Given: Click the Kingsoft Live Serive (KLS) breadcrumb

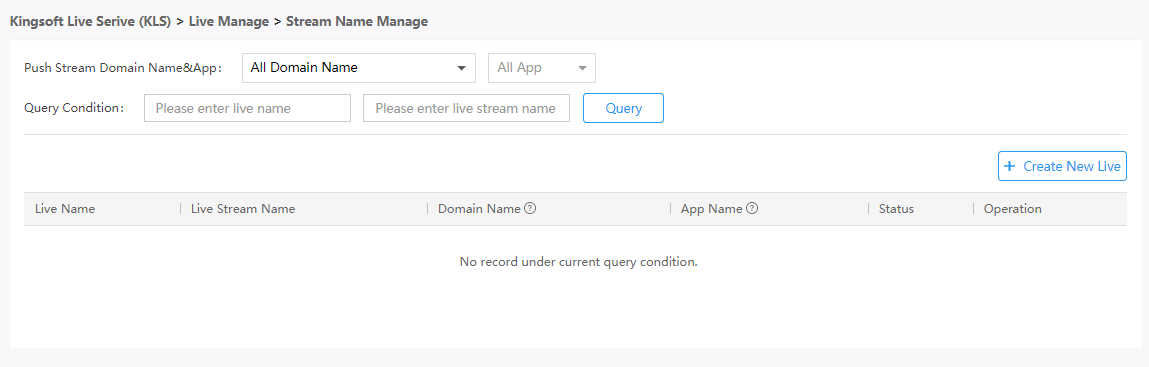Looking at the screenshot, I should (90, 22).
